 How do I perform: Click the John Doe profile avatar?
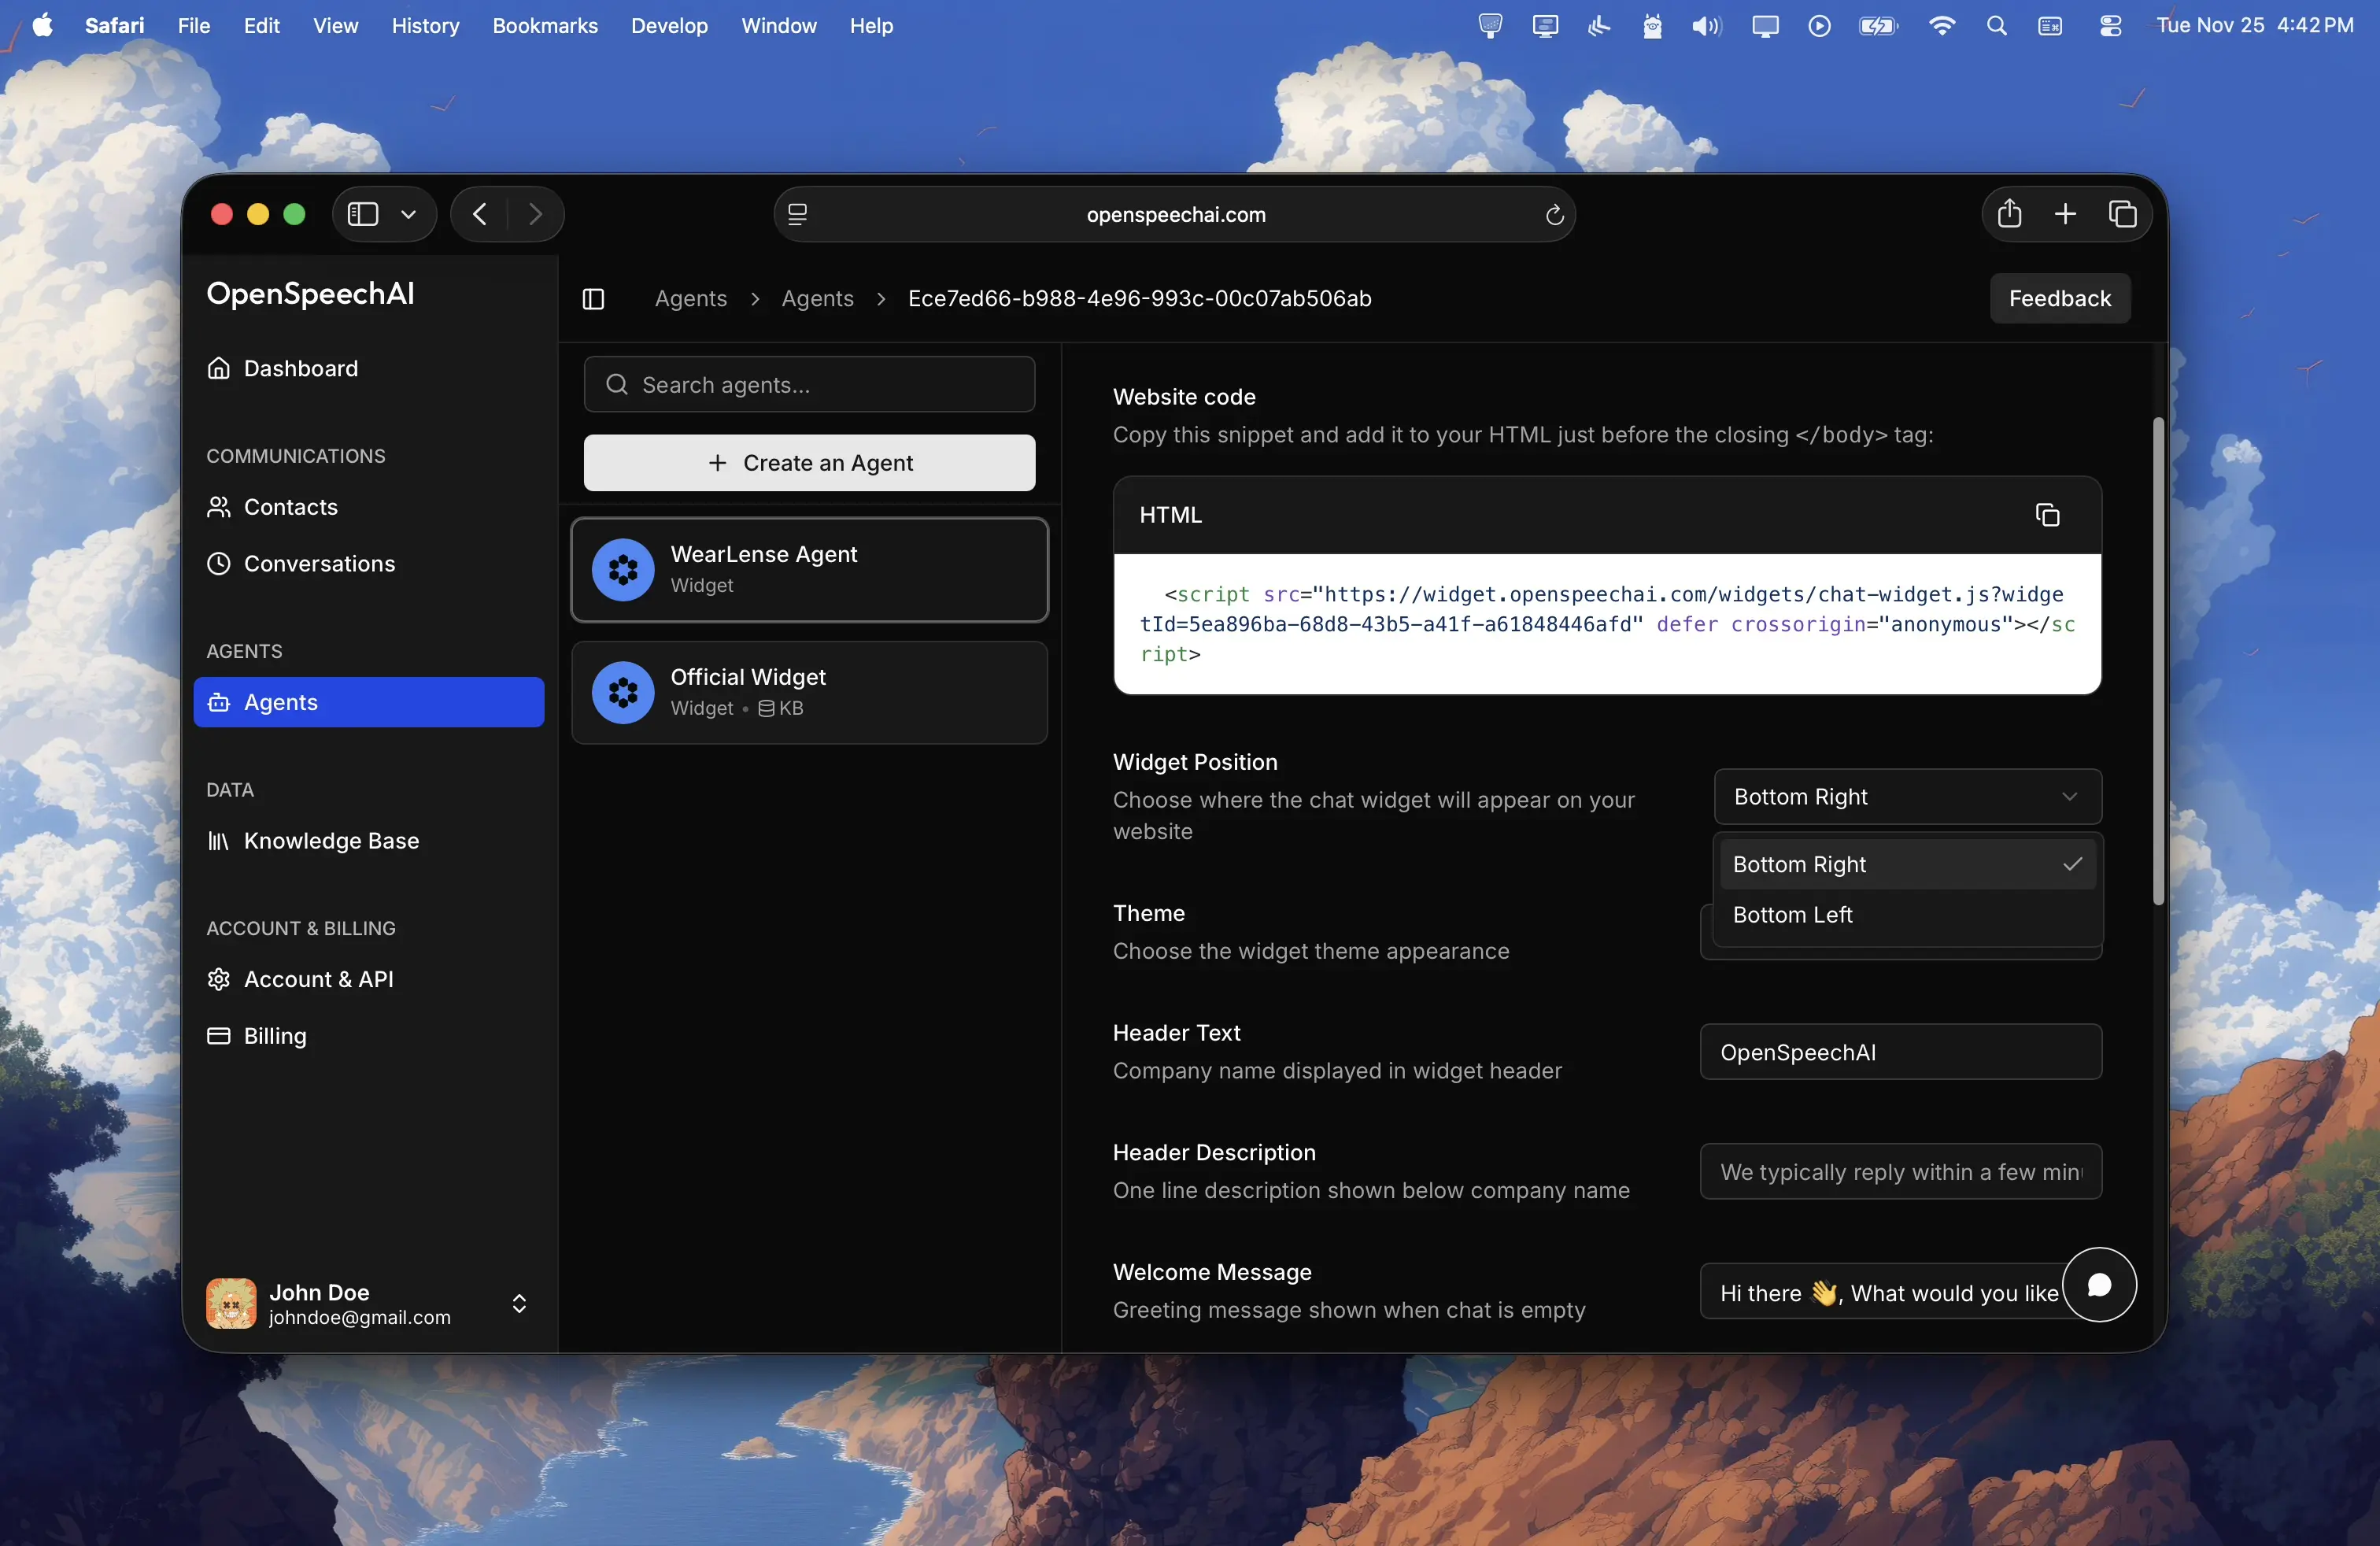pos(231,1303)
